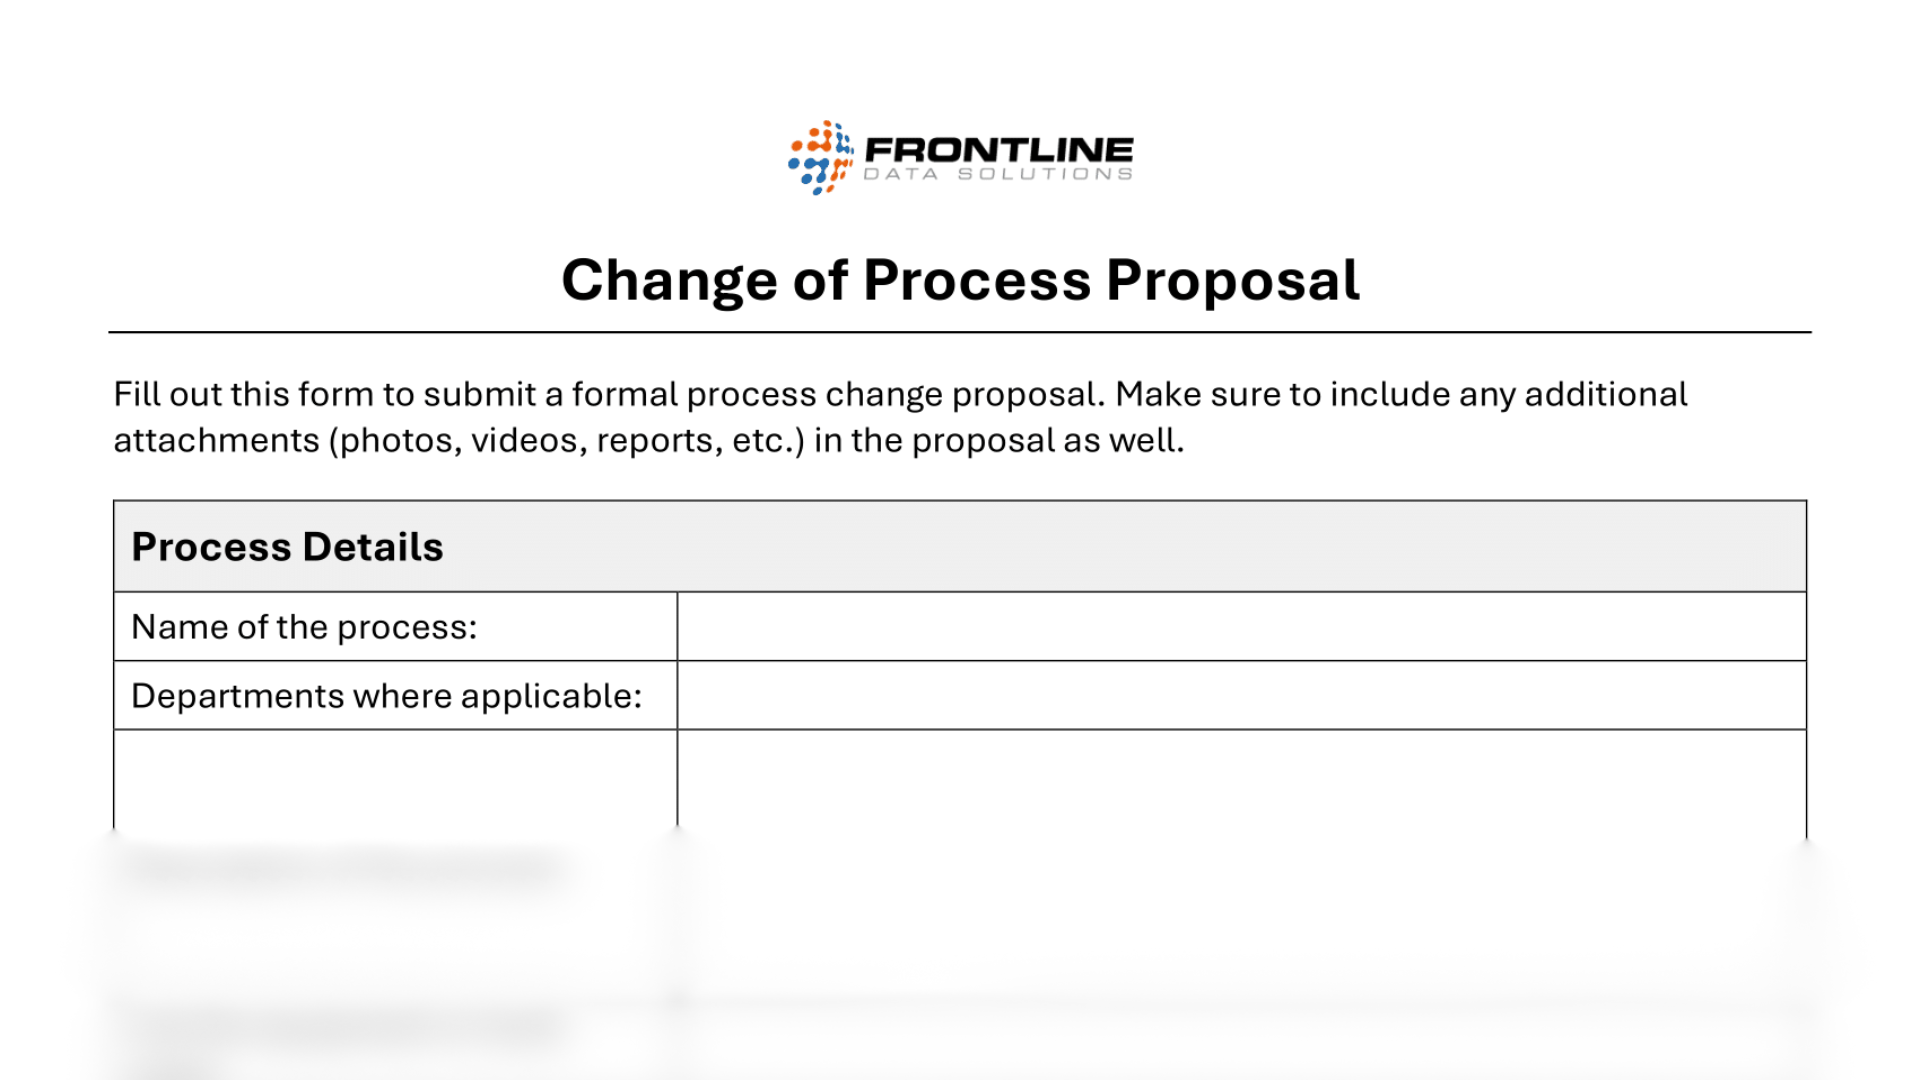The image size is (1920, 1080).
Task: Click the "Departments where applicable:" label
Action: (386, 696)
